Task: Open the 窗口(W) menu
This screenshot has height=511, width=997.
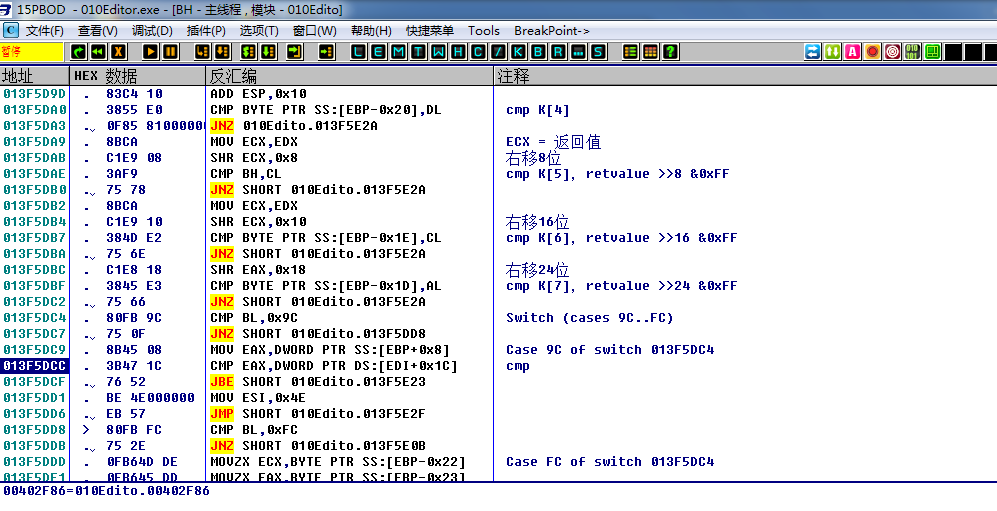Action: click(x=315, y=31)
